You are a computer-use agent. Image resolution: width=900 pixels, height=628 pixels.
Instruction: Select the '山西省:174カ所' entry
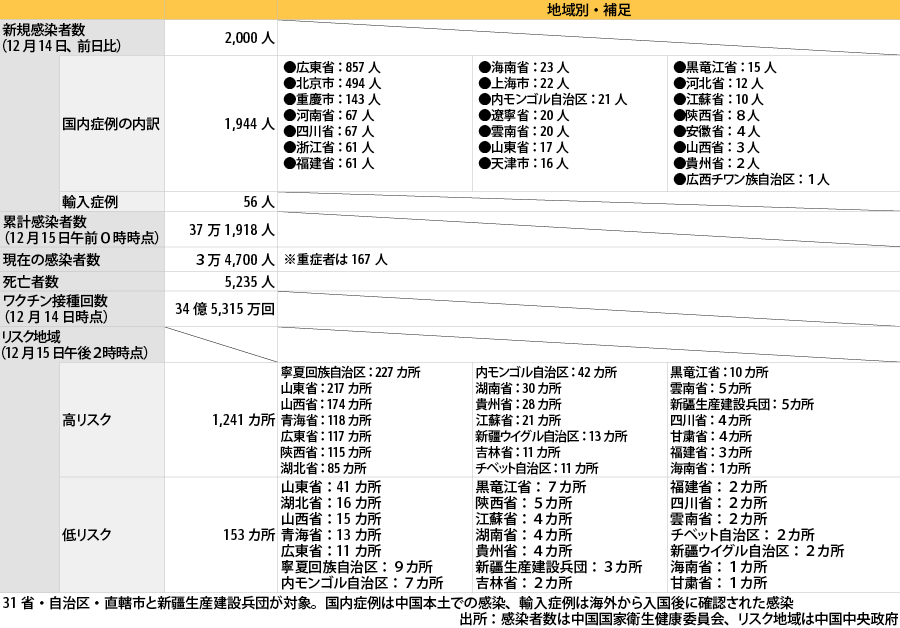[x=326, y=405]
